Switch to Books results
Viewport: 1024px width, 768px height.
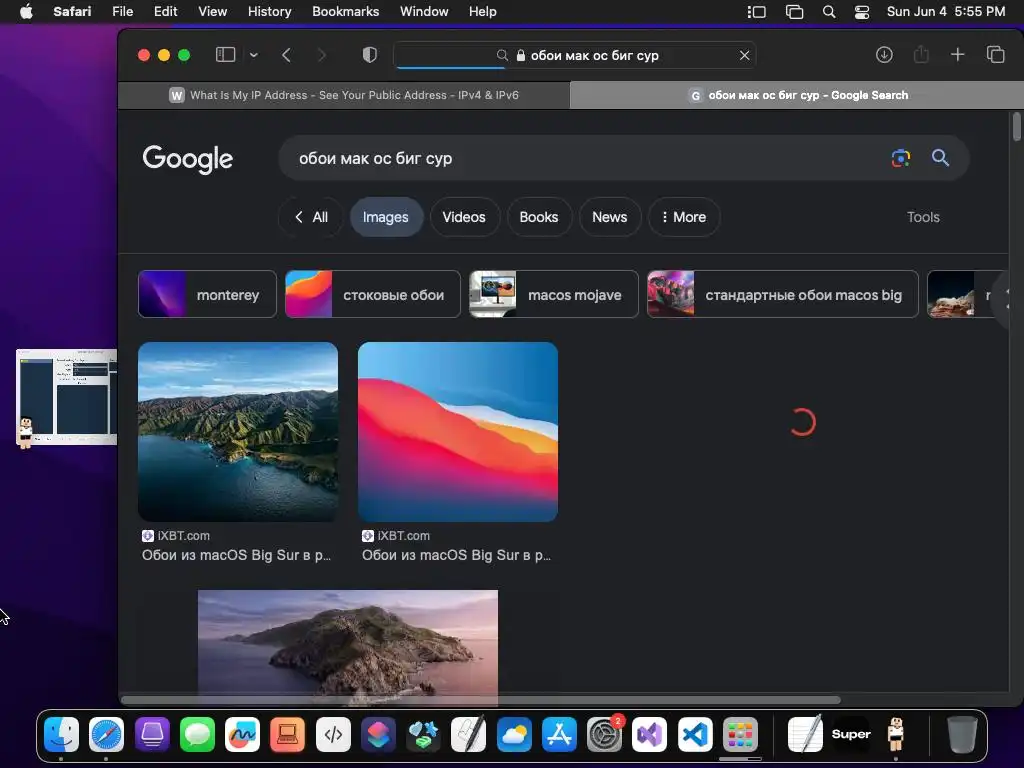tap(539, 217)
